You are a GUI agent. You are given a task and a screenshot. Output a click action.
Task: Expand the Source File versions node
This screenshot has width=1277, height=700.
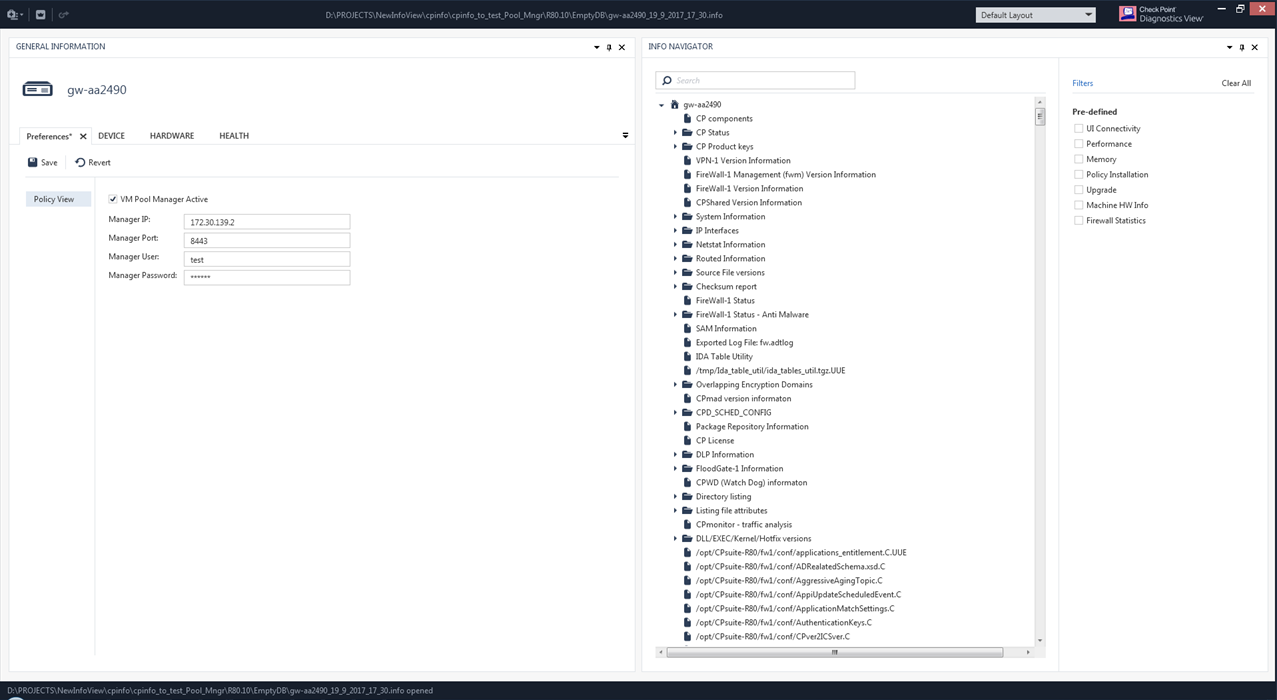tap(675, 273)
